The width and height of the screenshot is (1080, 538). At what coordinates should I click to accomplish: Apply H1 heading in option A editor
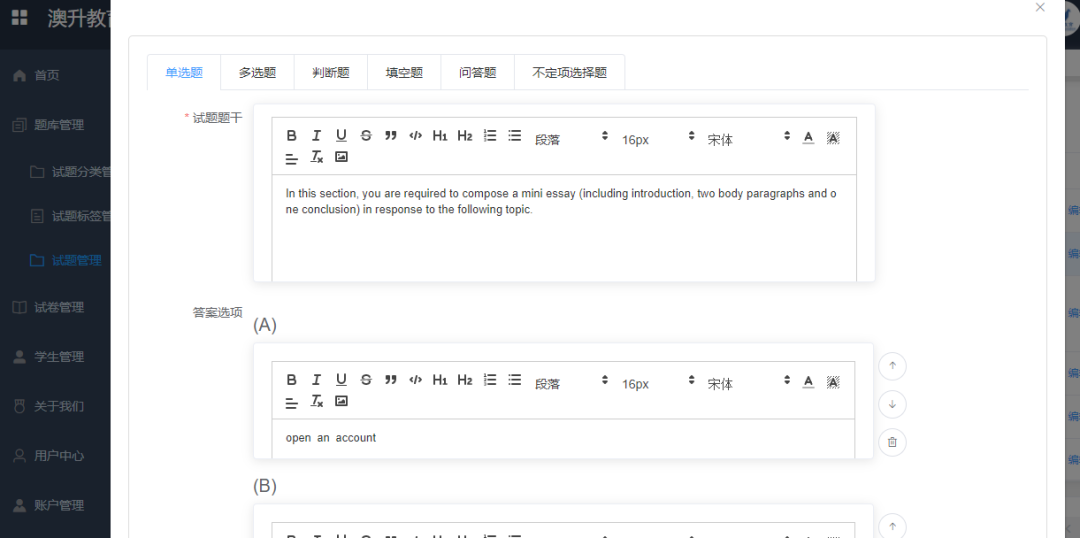point(440,380)
